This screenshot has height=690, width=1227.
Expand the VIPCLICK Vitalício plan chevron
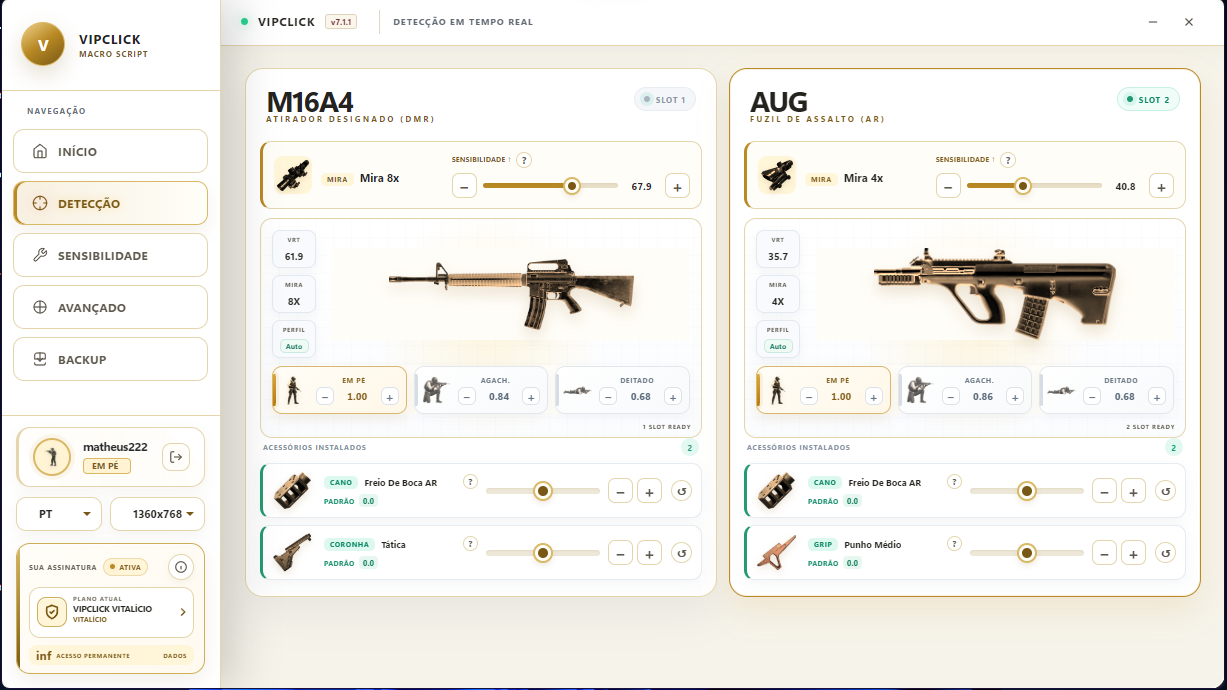182,612
